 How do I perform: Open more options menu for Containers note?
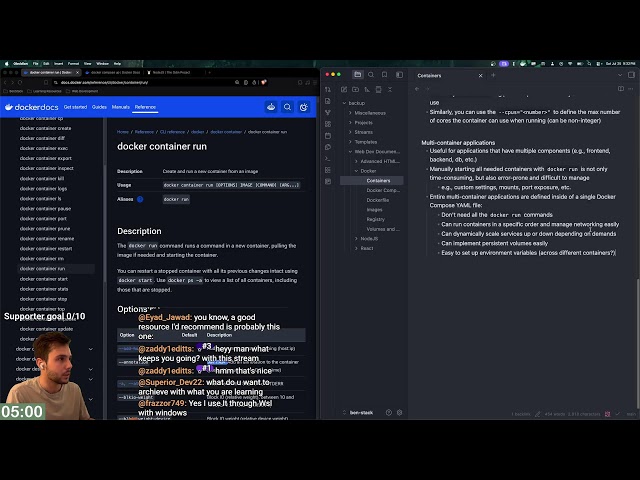coord(631,89)
